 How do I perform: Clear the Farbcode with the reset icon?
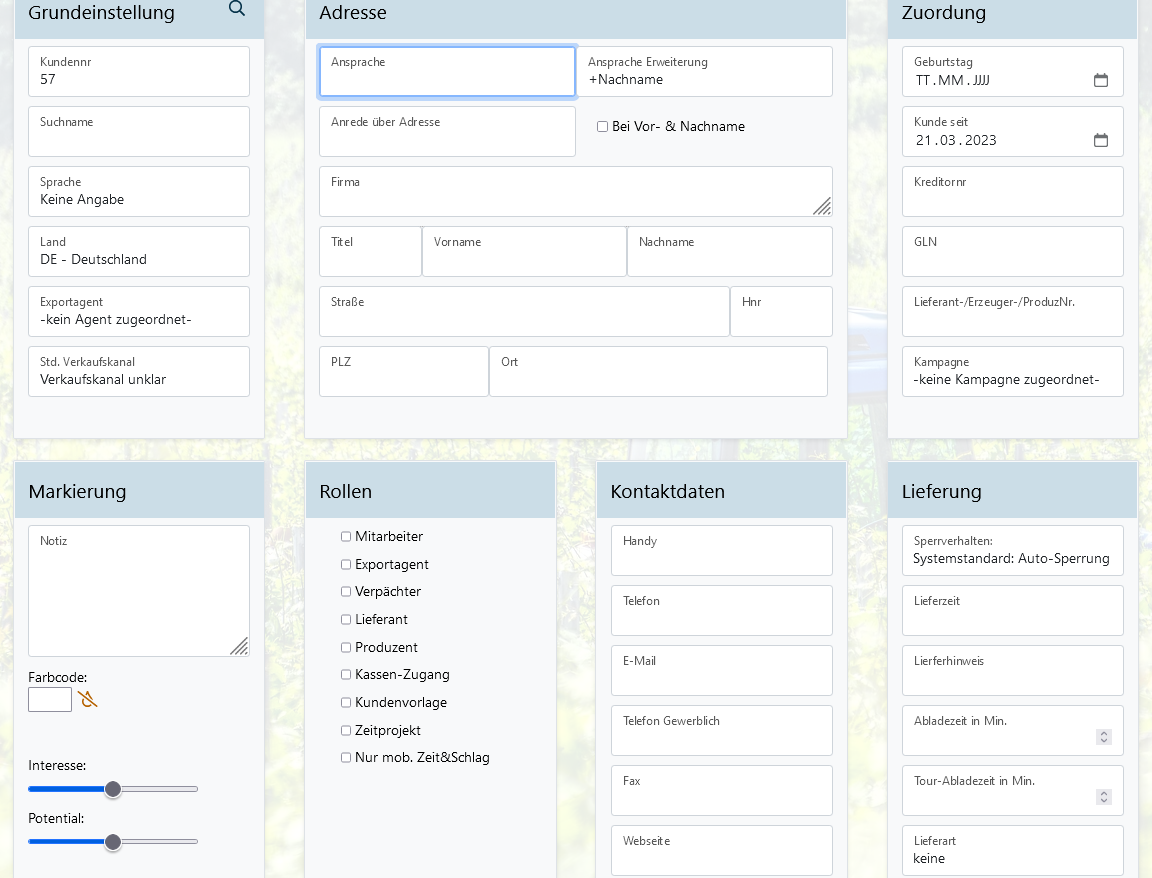(x=88, y=699)
